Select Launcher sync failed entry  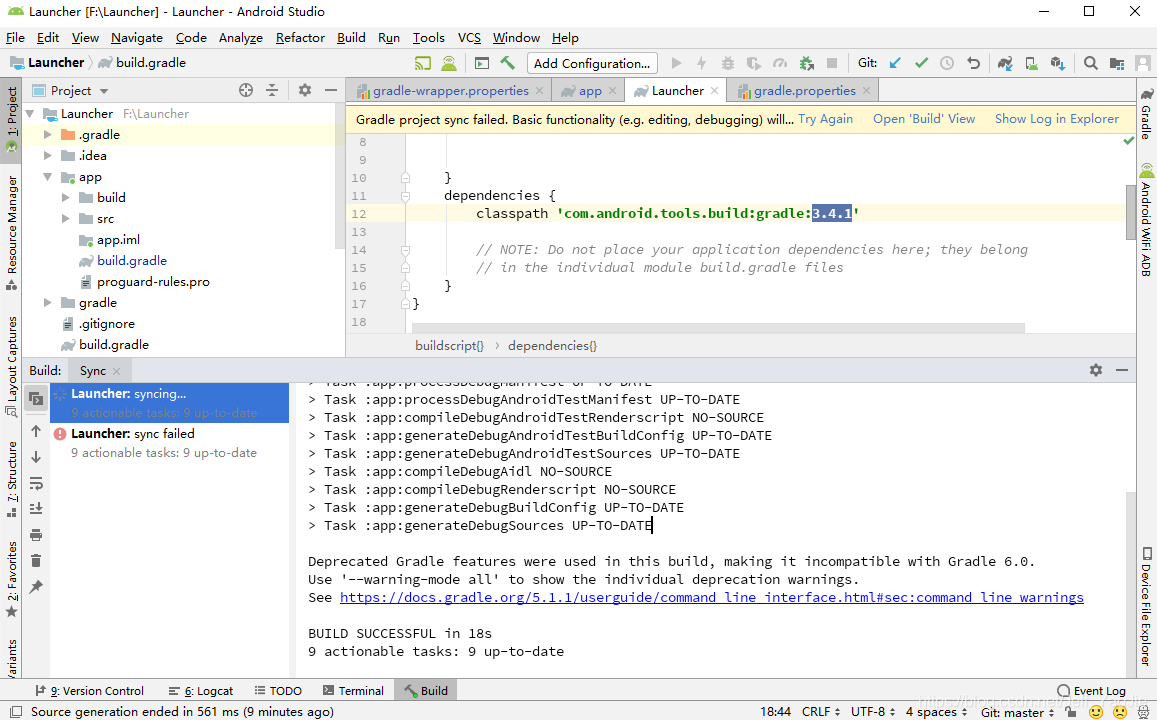(170, 443)
